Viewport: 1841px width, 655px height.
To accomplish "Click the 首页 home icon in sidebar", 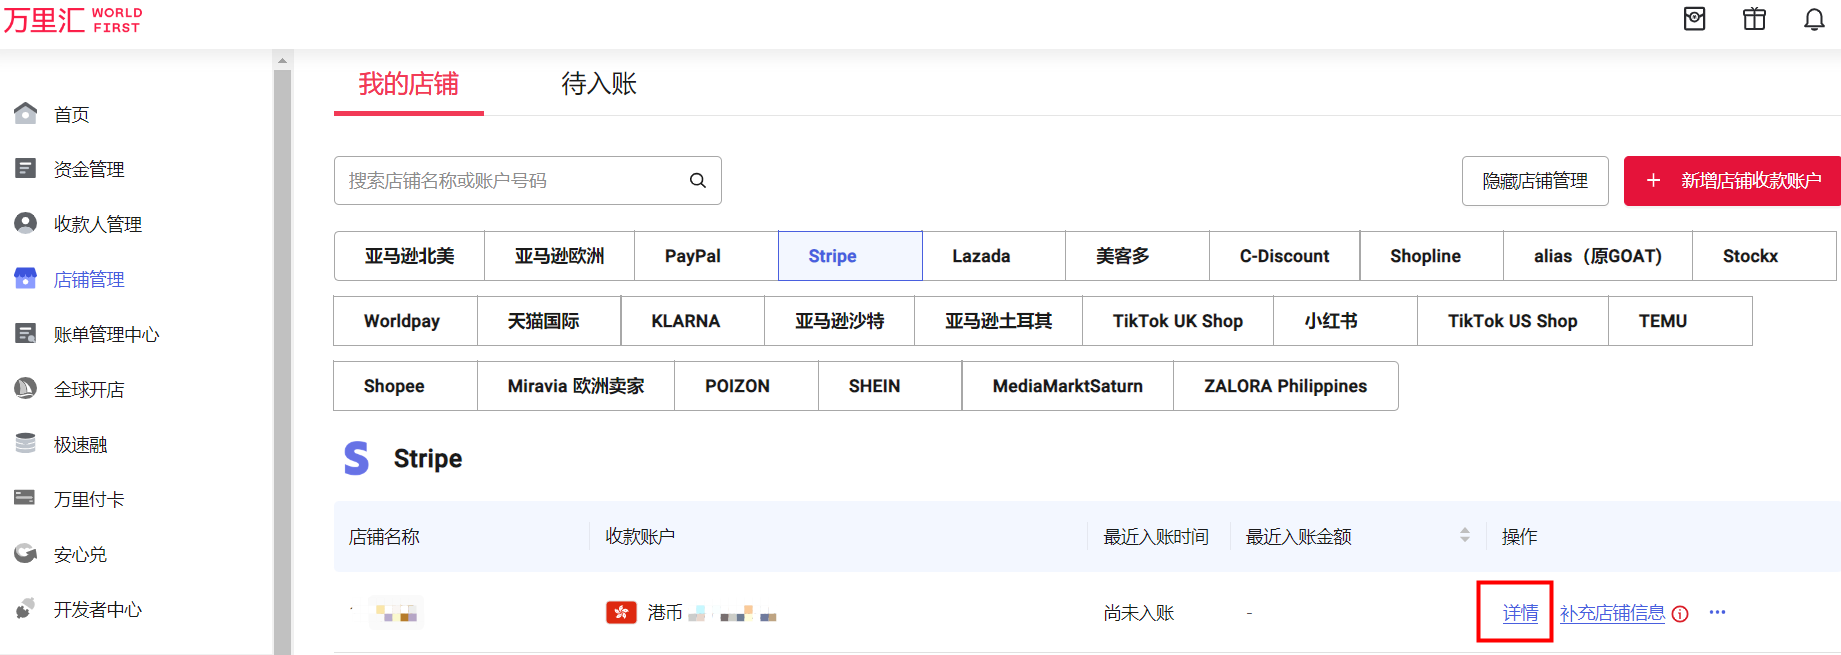I will tap(26, 114).
